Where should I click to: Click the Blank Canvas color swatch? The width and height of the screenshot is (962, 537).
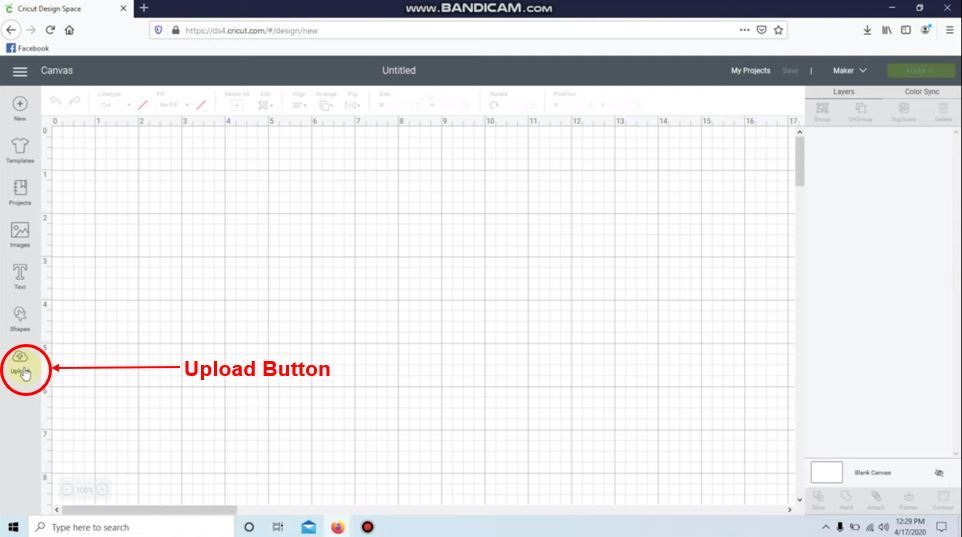tap(826, 472)
